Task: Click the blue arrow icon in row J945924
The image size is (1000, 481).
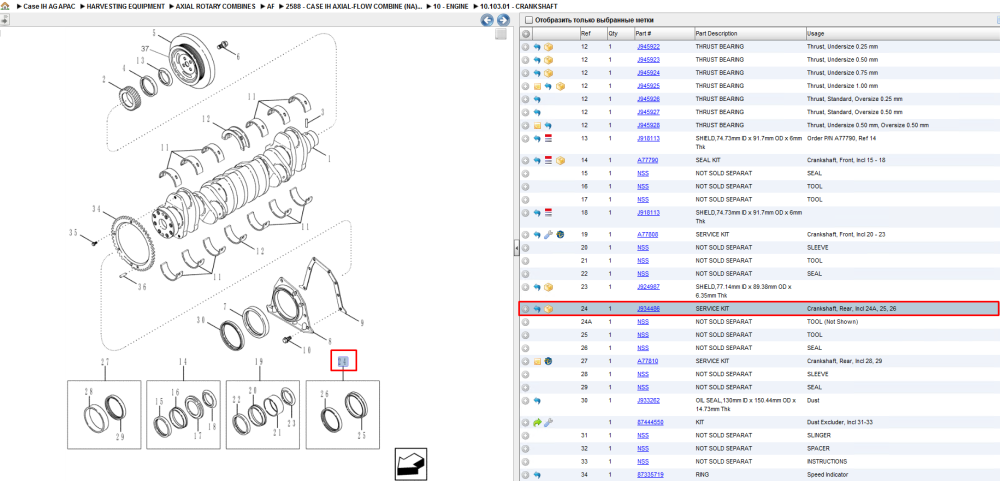Action: (x=537, y=73)
